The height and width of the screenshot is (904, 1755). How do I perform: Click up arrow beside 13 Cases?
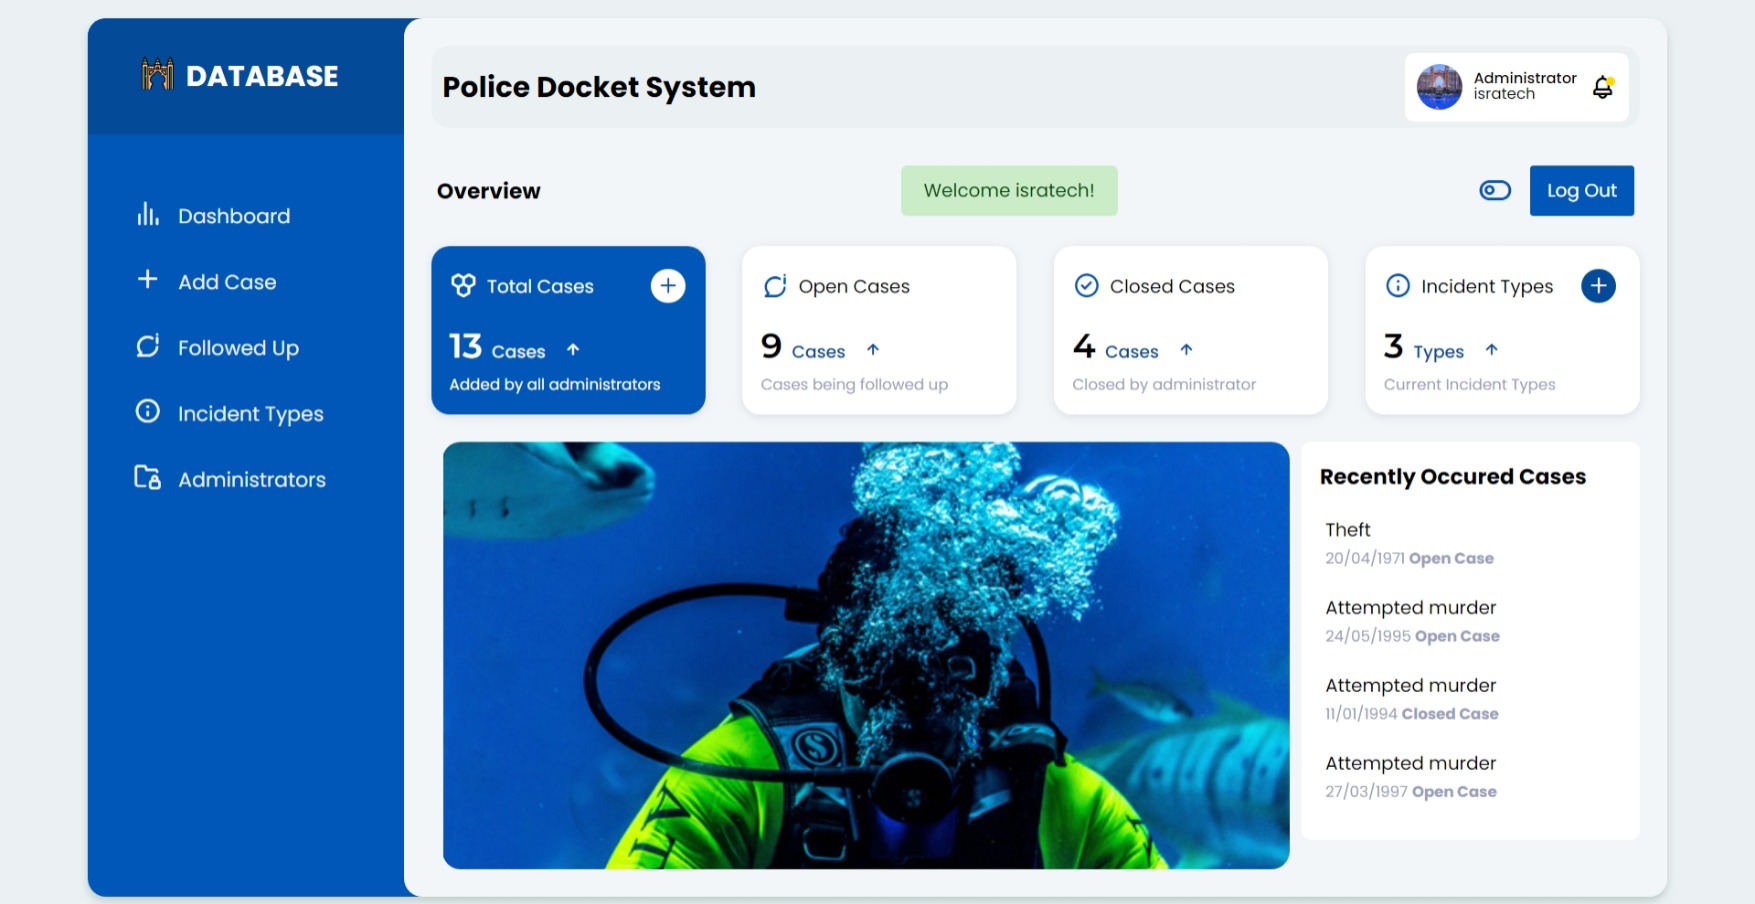pyautogui.click(x=573, y=350)
